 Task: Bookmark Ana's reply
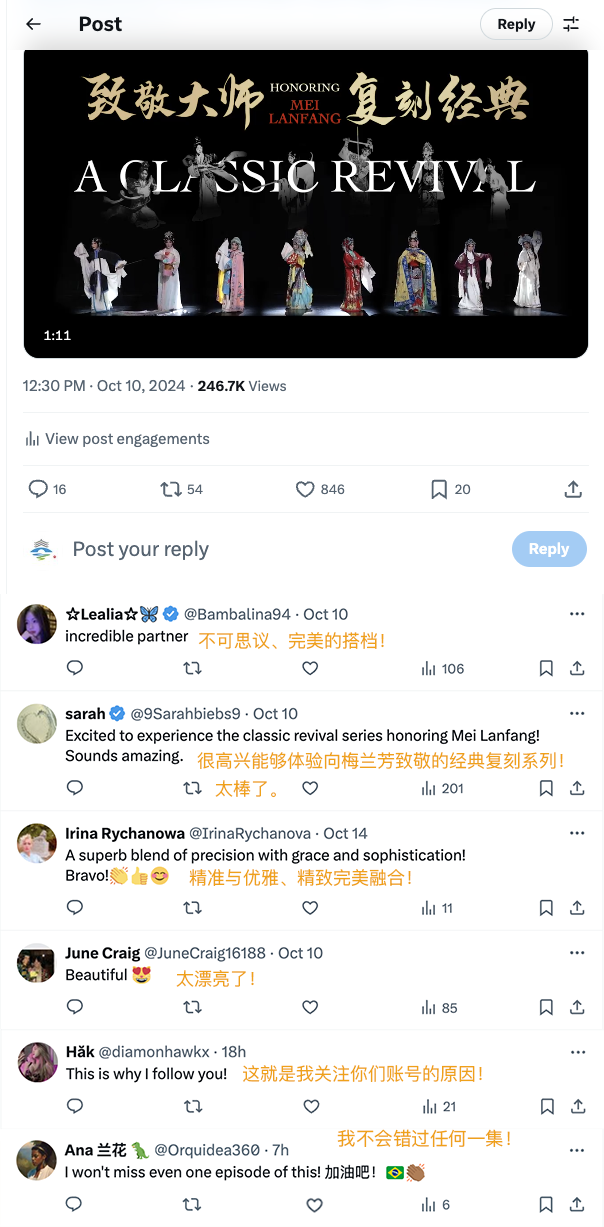click(x=546, y=1205)
